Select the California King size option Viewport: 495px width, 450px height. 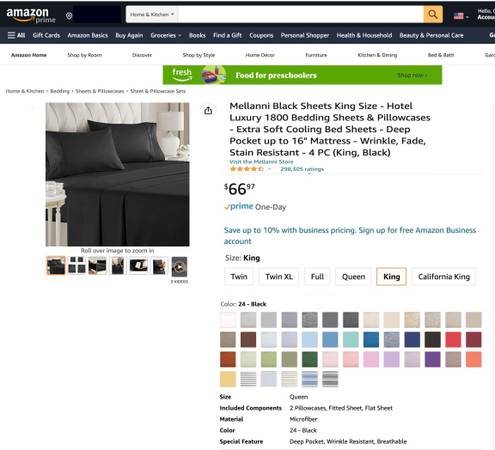click(444, 277)
